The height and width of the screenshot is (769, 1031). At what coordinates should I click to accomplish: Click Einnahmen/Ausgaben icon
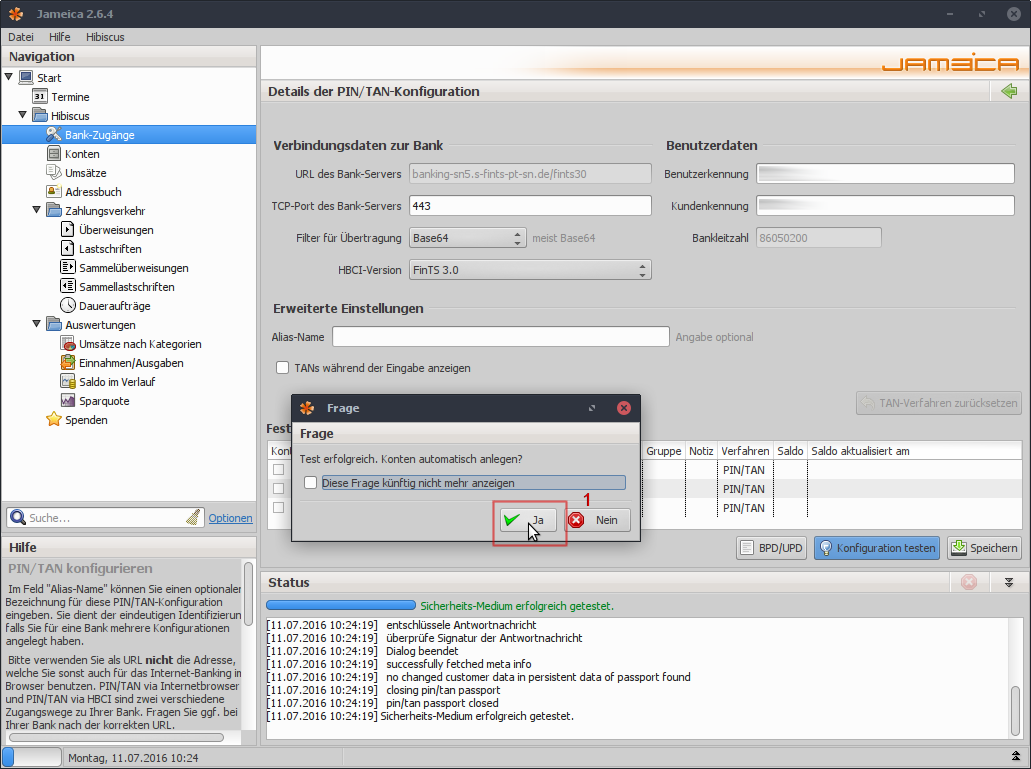tap(67, 363)
